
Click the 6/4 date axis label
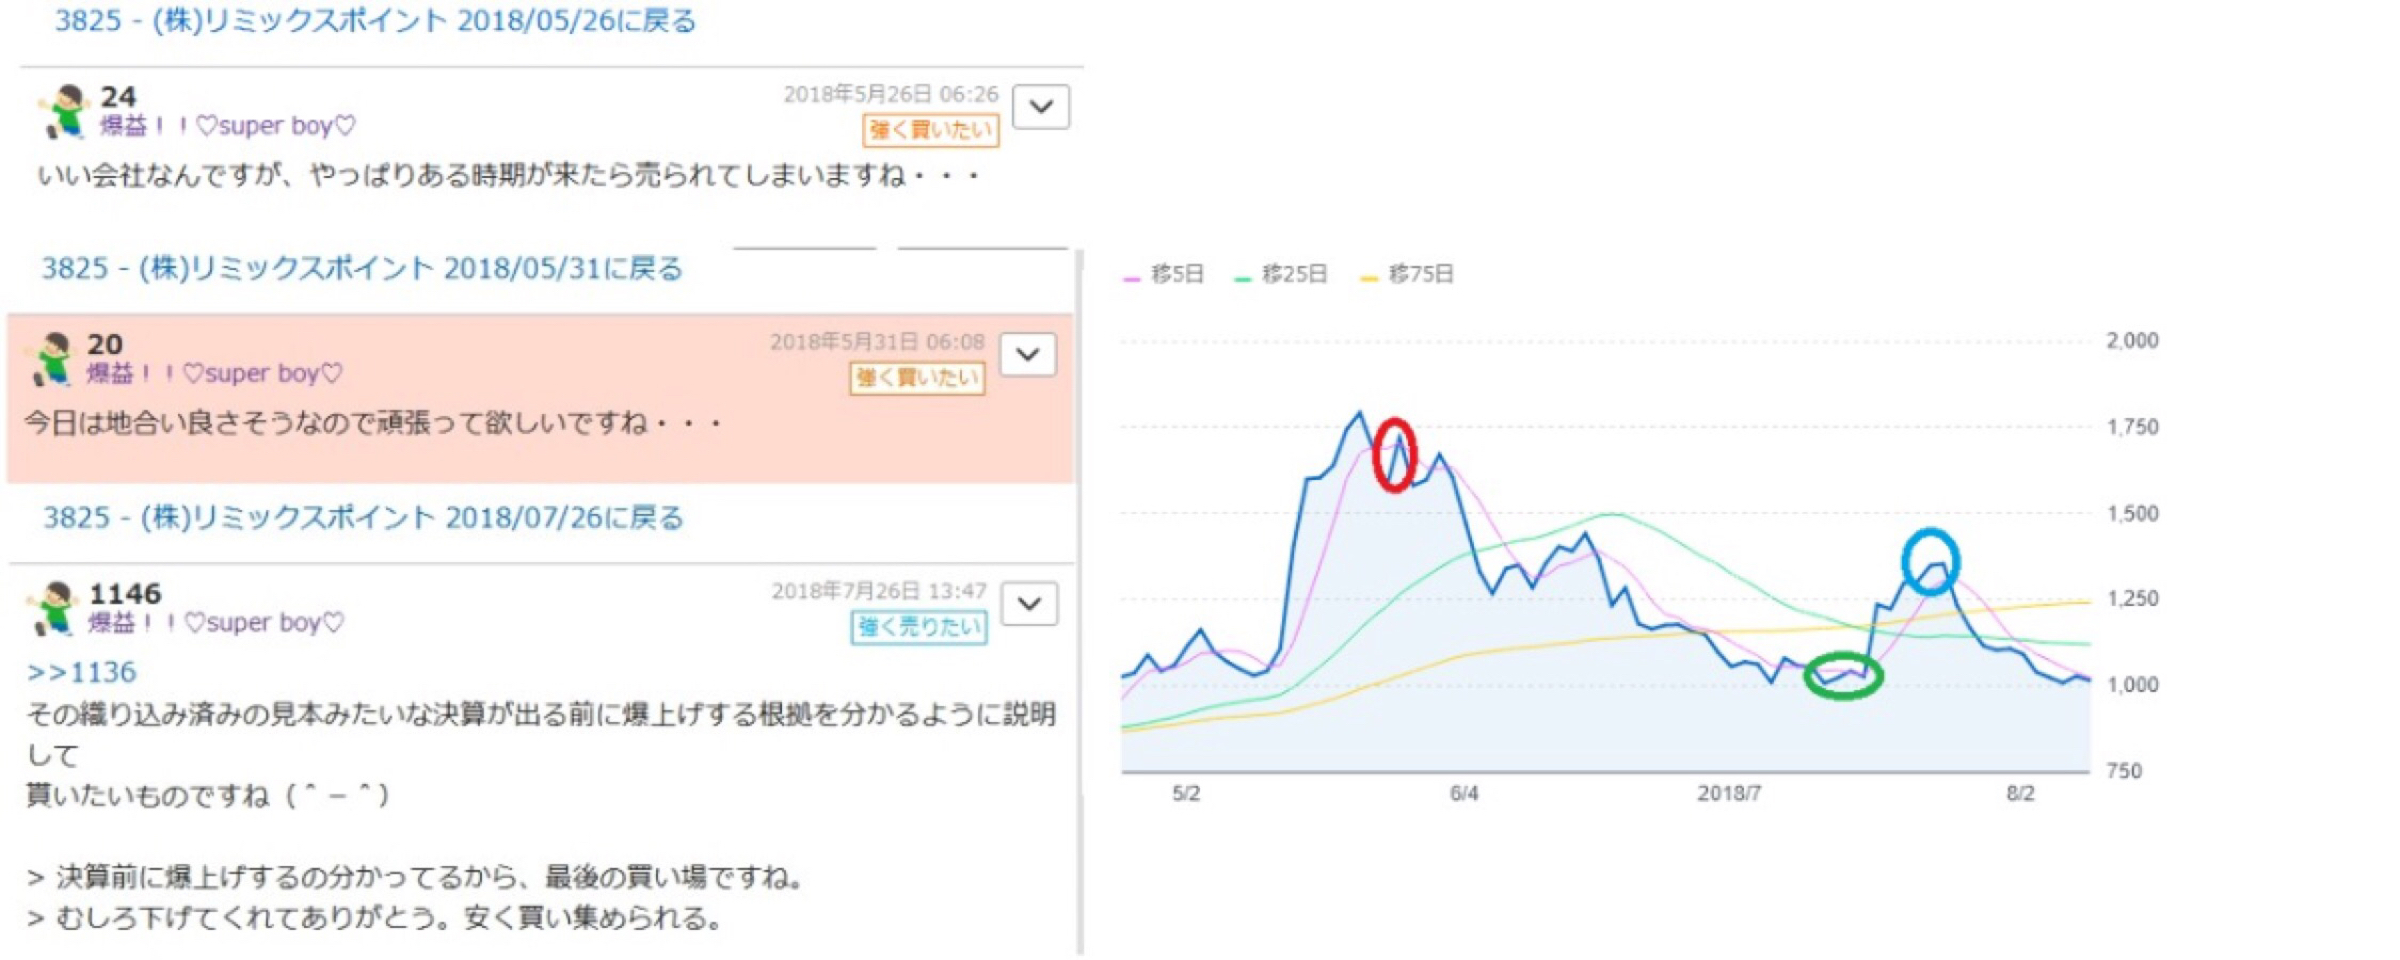[1464, 794]
